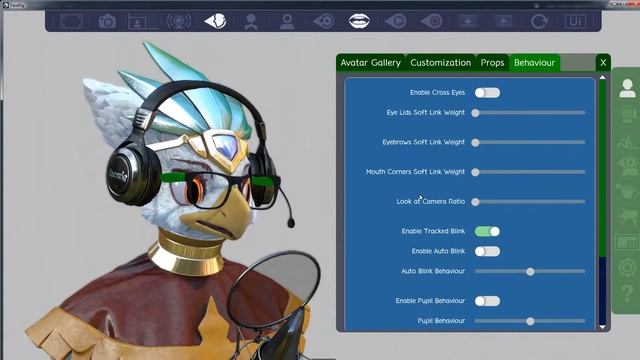Click the Eye Lids Soft Link Weight label

[426, 112]
